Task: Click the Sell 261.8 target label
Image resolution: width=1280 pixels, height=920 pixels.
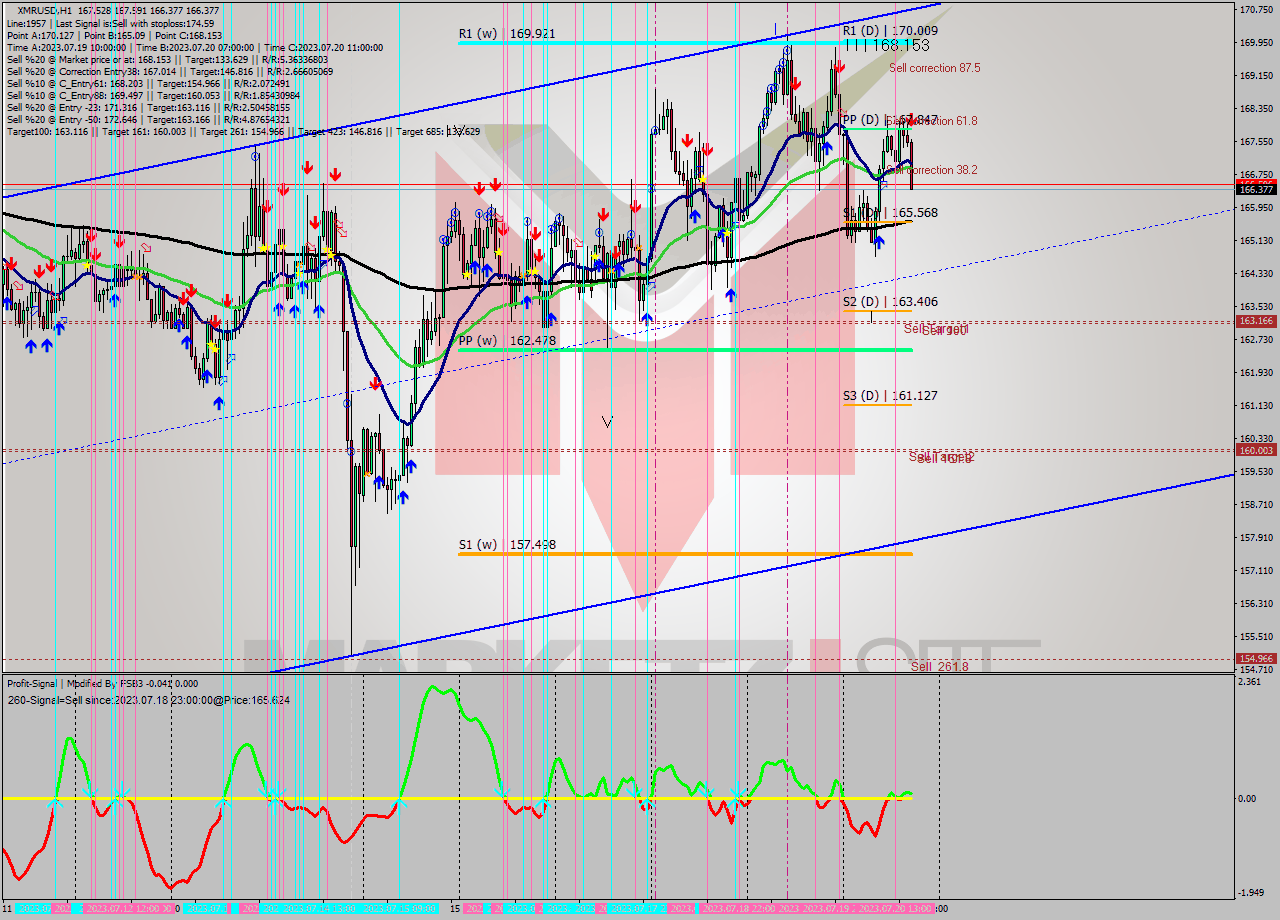Action: click(x=938, y=666)
